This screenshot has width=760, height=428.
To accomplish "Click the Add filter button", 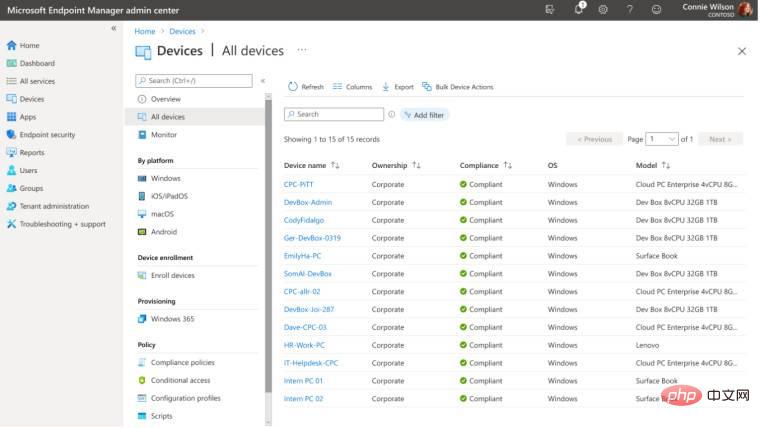I will pyautogui.click(x=425, y=115).
